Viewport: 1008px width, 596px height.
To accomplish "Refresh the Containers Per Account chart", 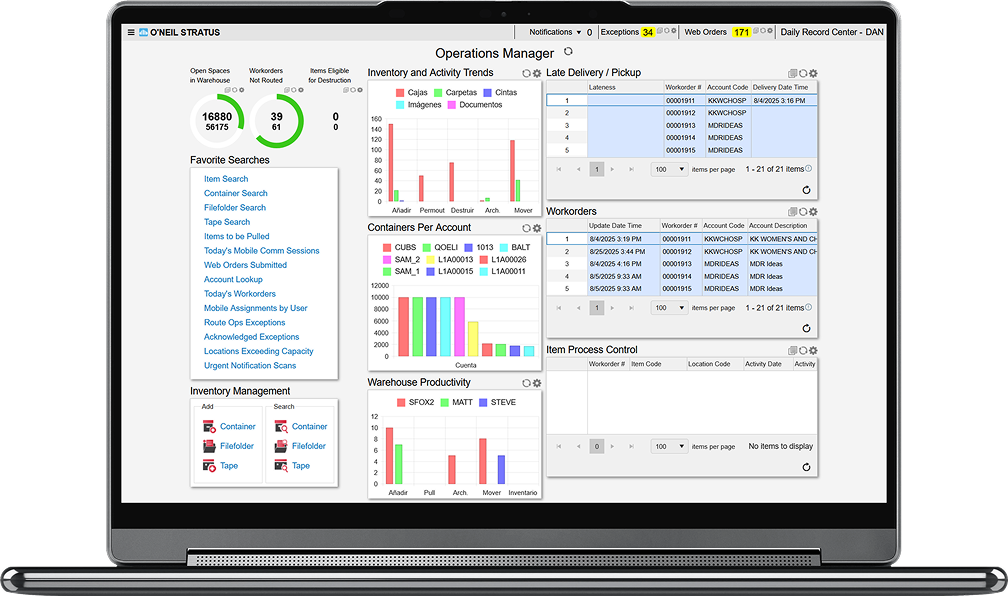I will [x=526, y=228].
